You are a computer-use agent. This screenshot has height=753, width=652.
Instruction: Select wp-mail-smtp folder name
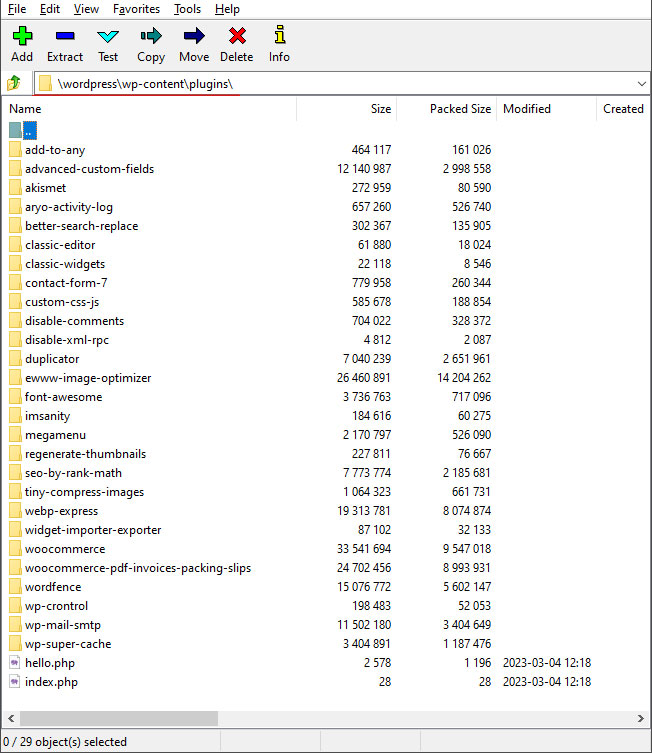63,625
